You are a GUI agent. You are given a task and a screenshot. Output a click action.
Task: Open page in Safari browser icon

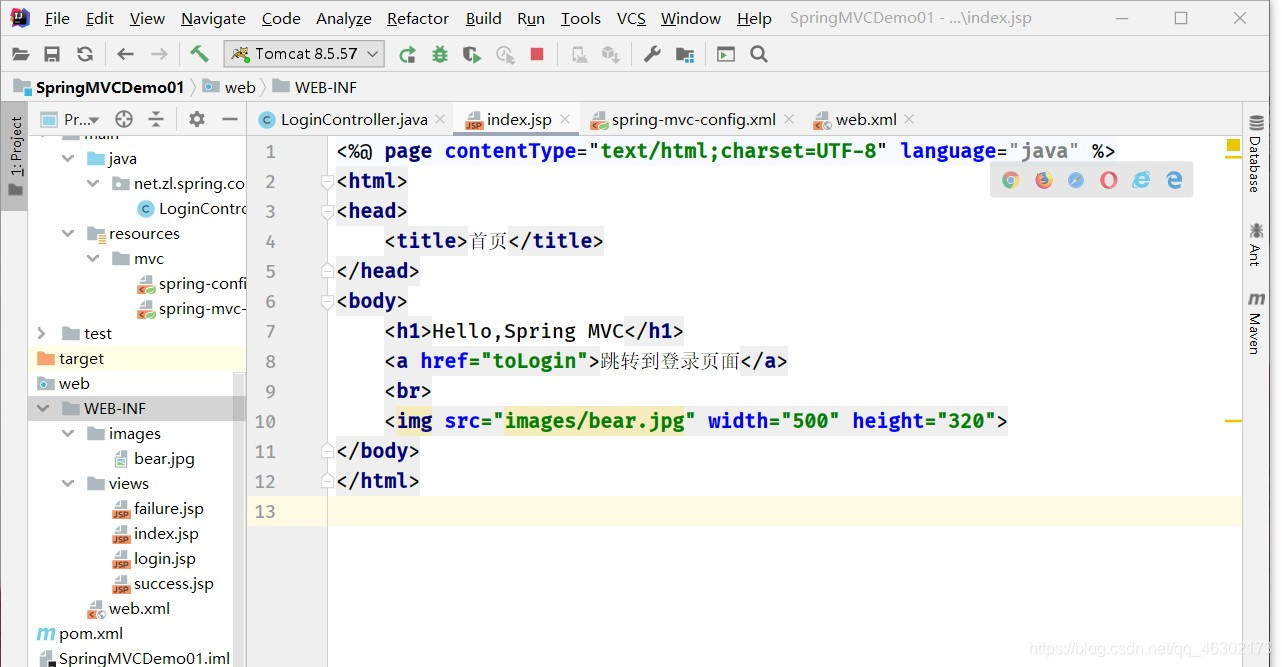tap(1076, 180)
